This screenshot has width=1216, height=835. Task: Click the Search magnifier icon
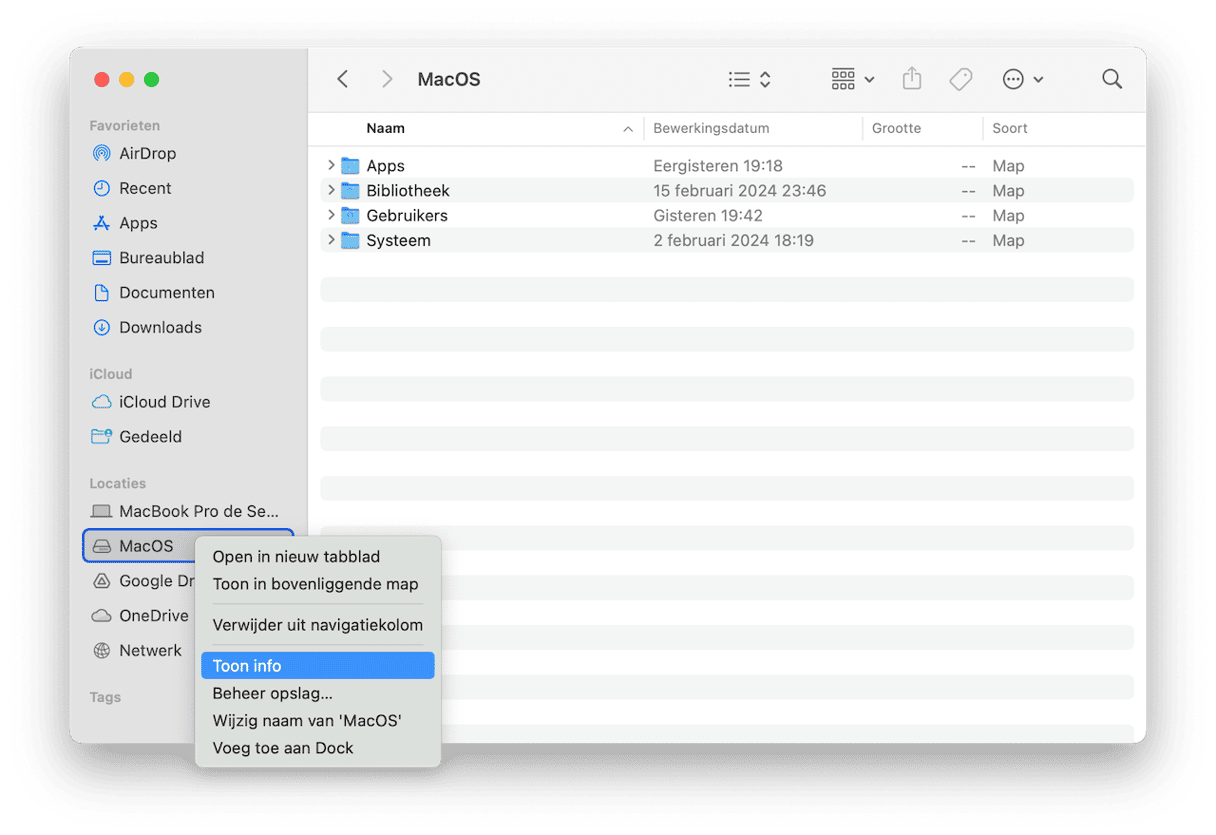click(x=1112, y=79)
